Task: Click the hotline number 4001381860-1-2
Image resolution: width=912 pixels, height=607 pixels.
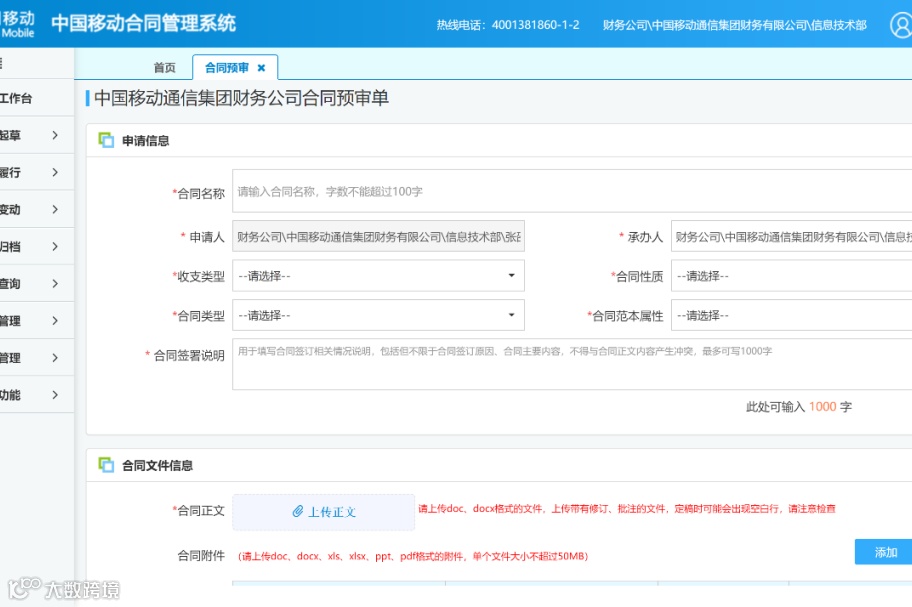Action: (x=536, y=25)
